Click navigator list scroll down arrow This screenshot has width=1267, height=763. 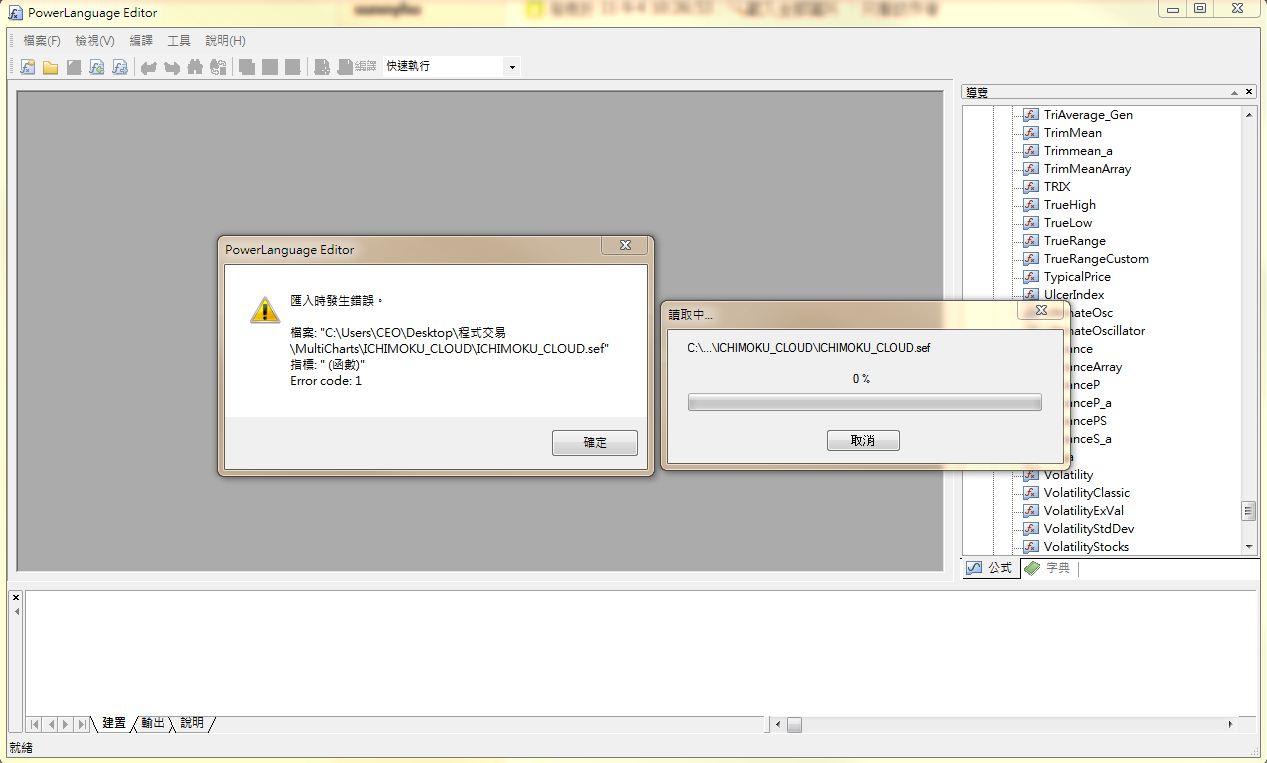pyautogui.click(x=1249, y=547)
